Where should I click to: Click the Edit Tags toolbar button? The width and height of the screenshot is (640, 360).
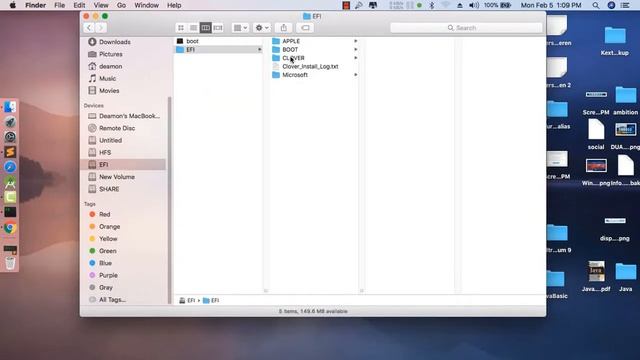click(x=305, y=28)
